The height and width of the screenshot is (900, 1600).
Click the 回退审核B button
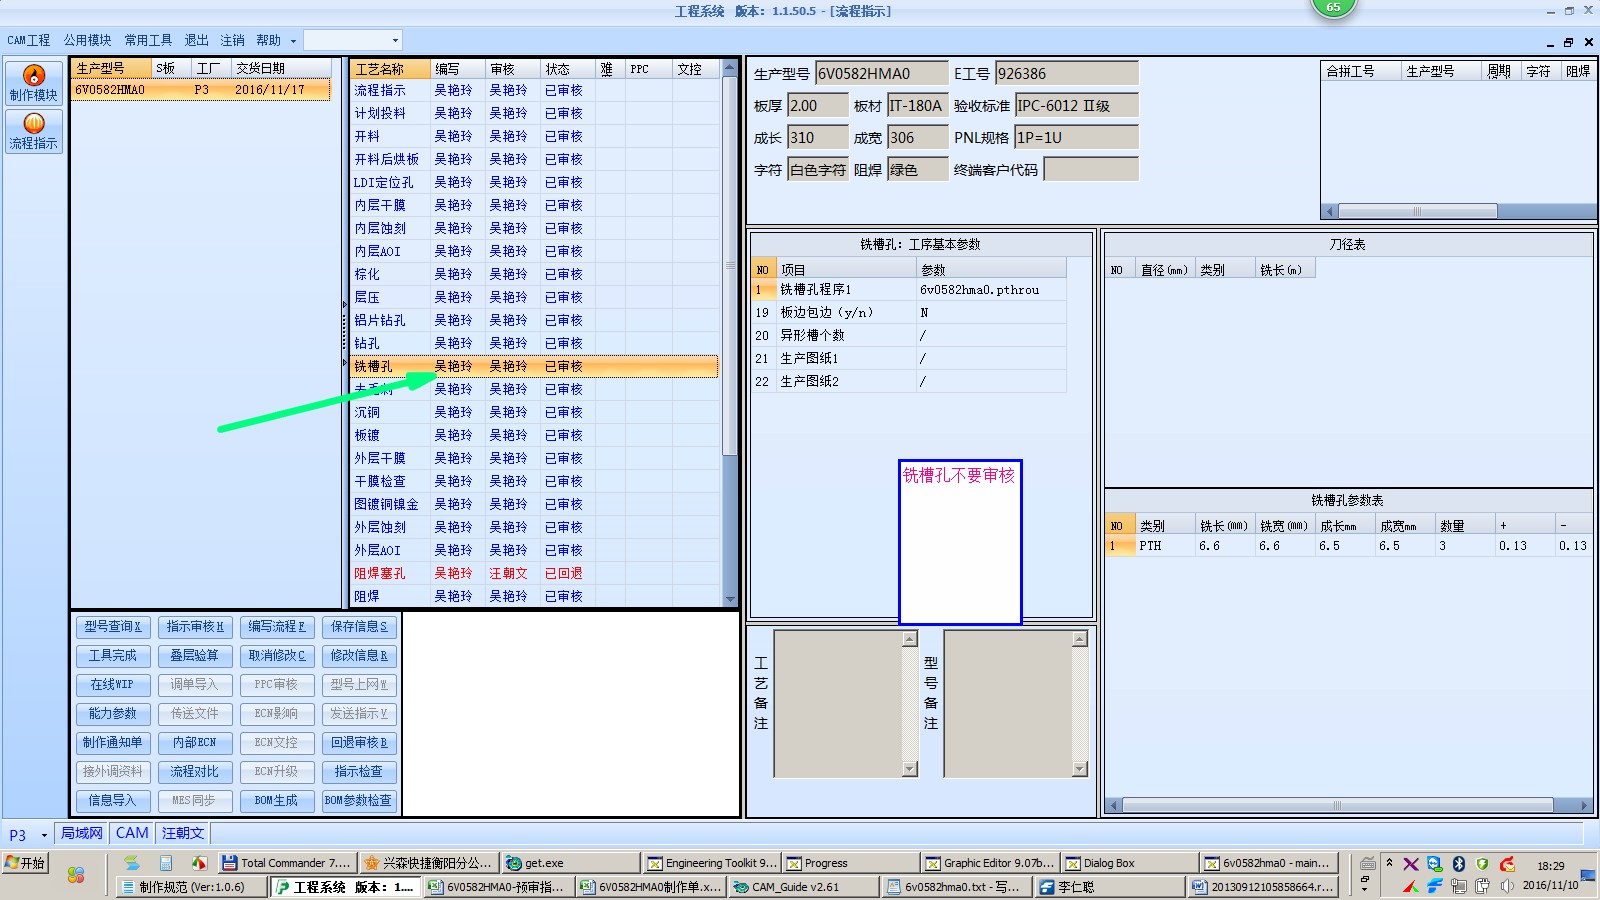359,743
